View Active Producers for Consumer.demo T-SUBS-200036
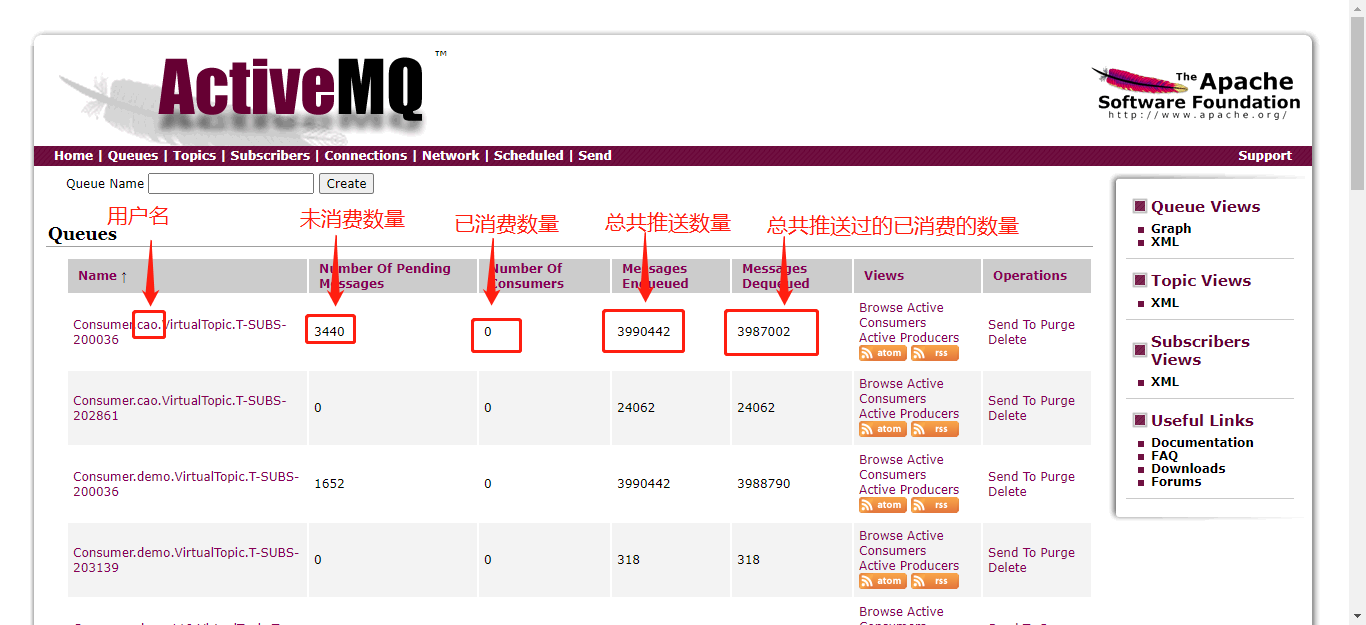This screenshot has height=625, width=1366. [x=909, y=490]
